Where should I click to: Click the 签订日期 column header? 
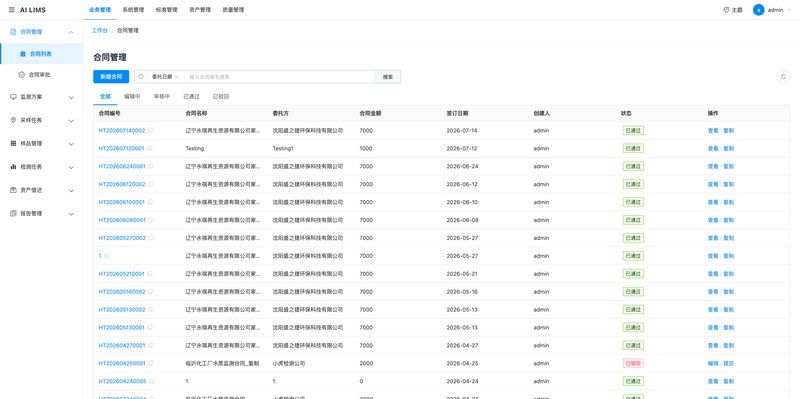[457, 113]
